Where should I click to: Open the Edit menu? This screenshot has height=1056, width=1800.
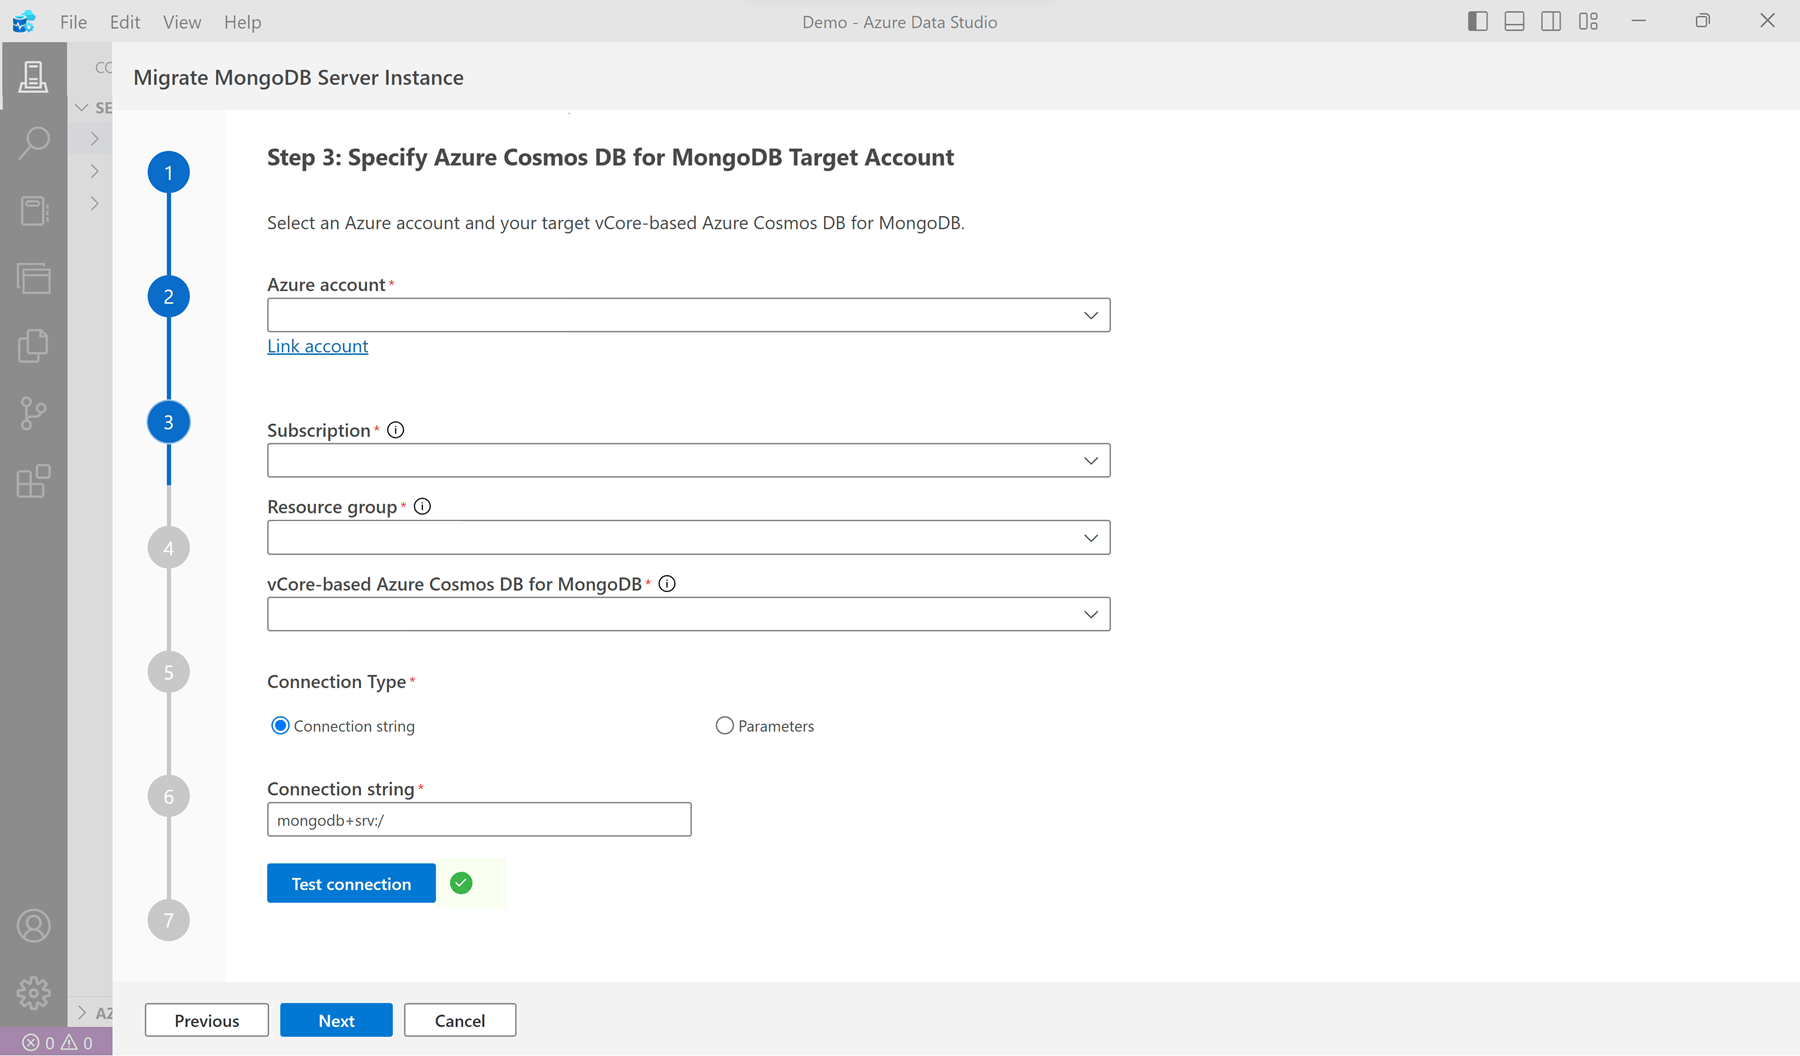pyautogui.click(x=125, y=21)
